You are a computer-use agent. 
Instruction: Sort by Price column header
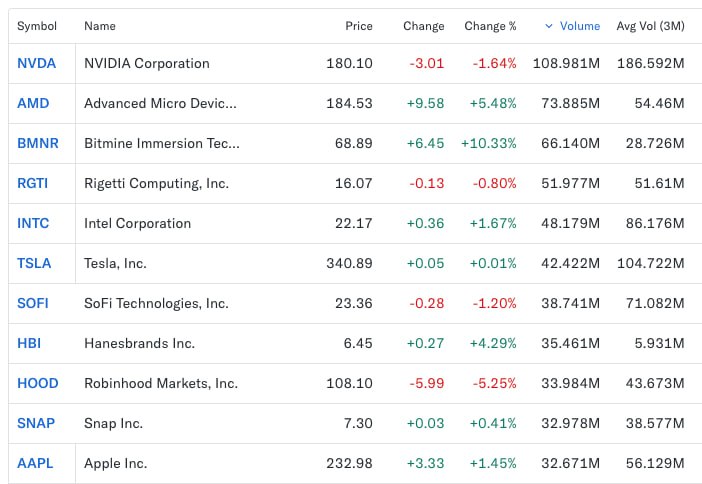[358, 26]
